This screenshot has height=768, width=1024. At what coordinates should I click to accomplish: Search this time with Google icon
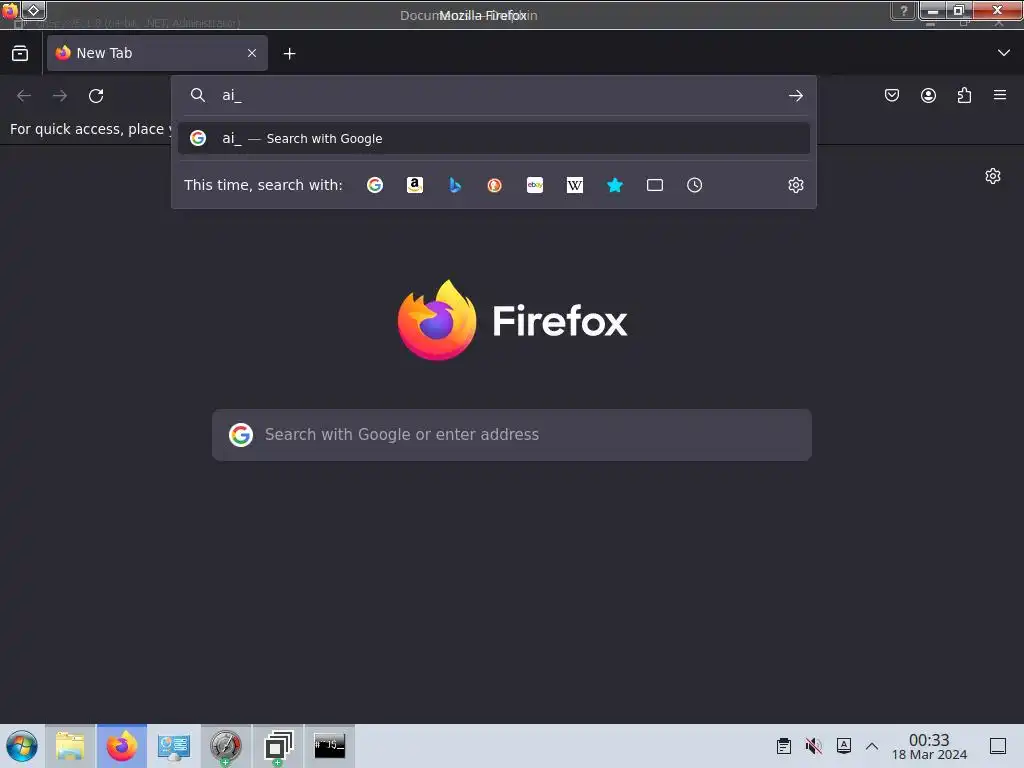375,185
